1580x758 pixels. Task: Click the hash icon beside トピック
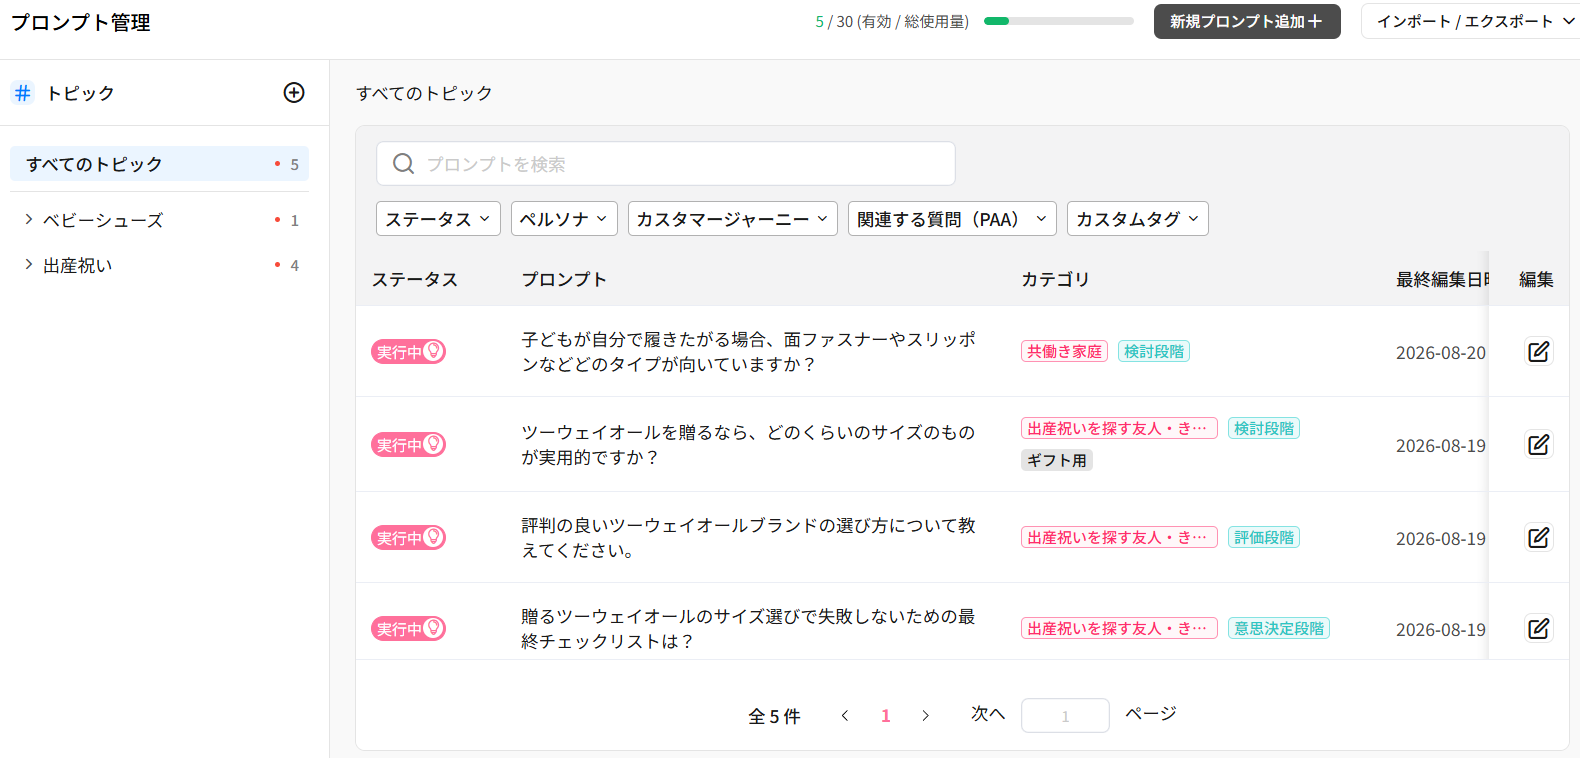tap(22, 93)
